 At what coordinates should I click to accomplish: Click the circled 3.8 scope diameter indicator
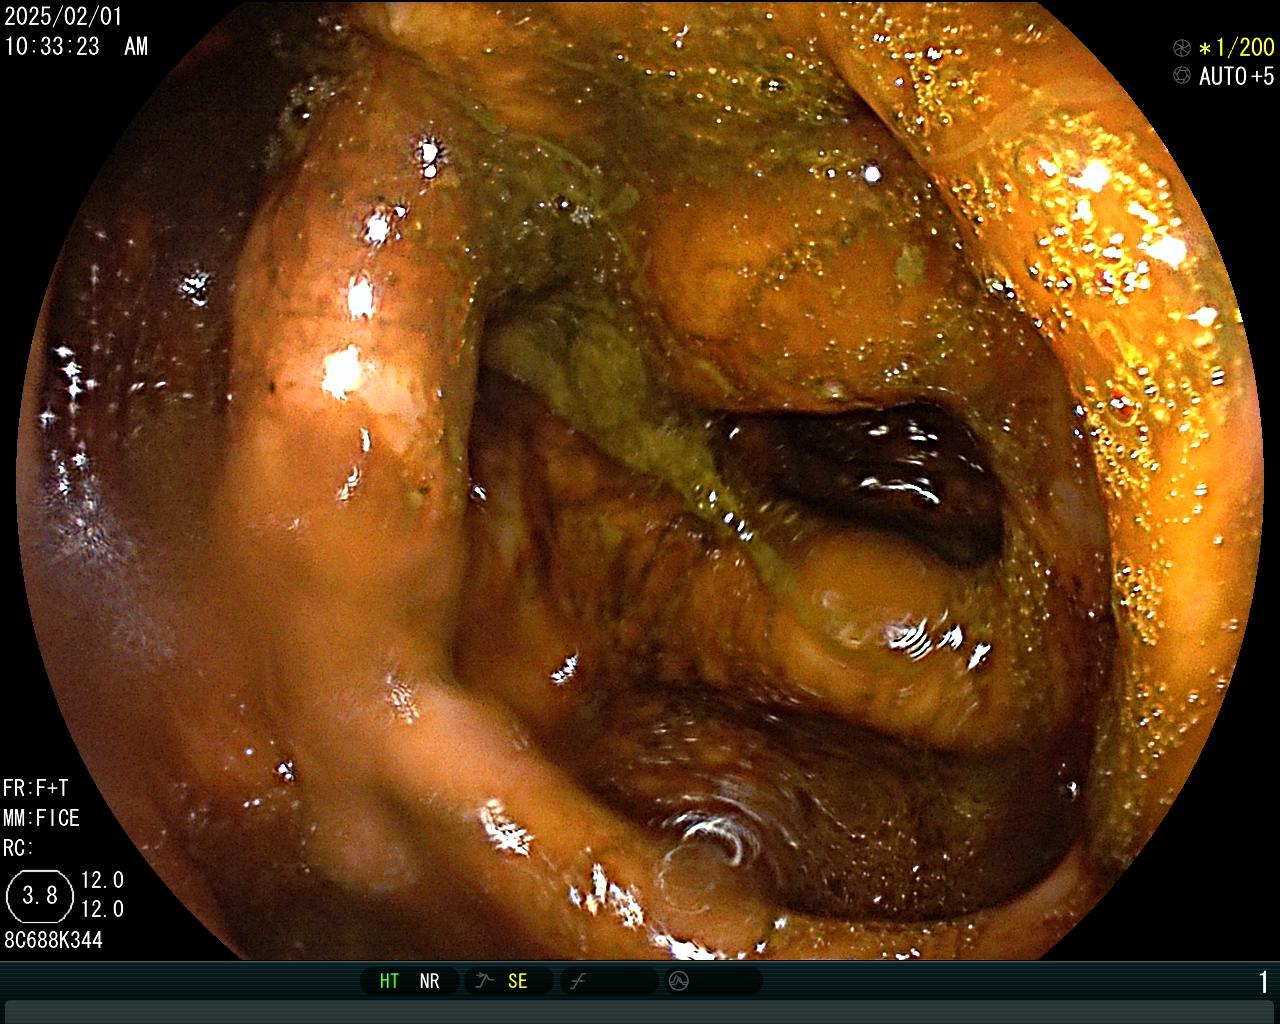[40, 895]
